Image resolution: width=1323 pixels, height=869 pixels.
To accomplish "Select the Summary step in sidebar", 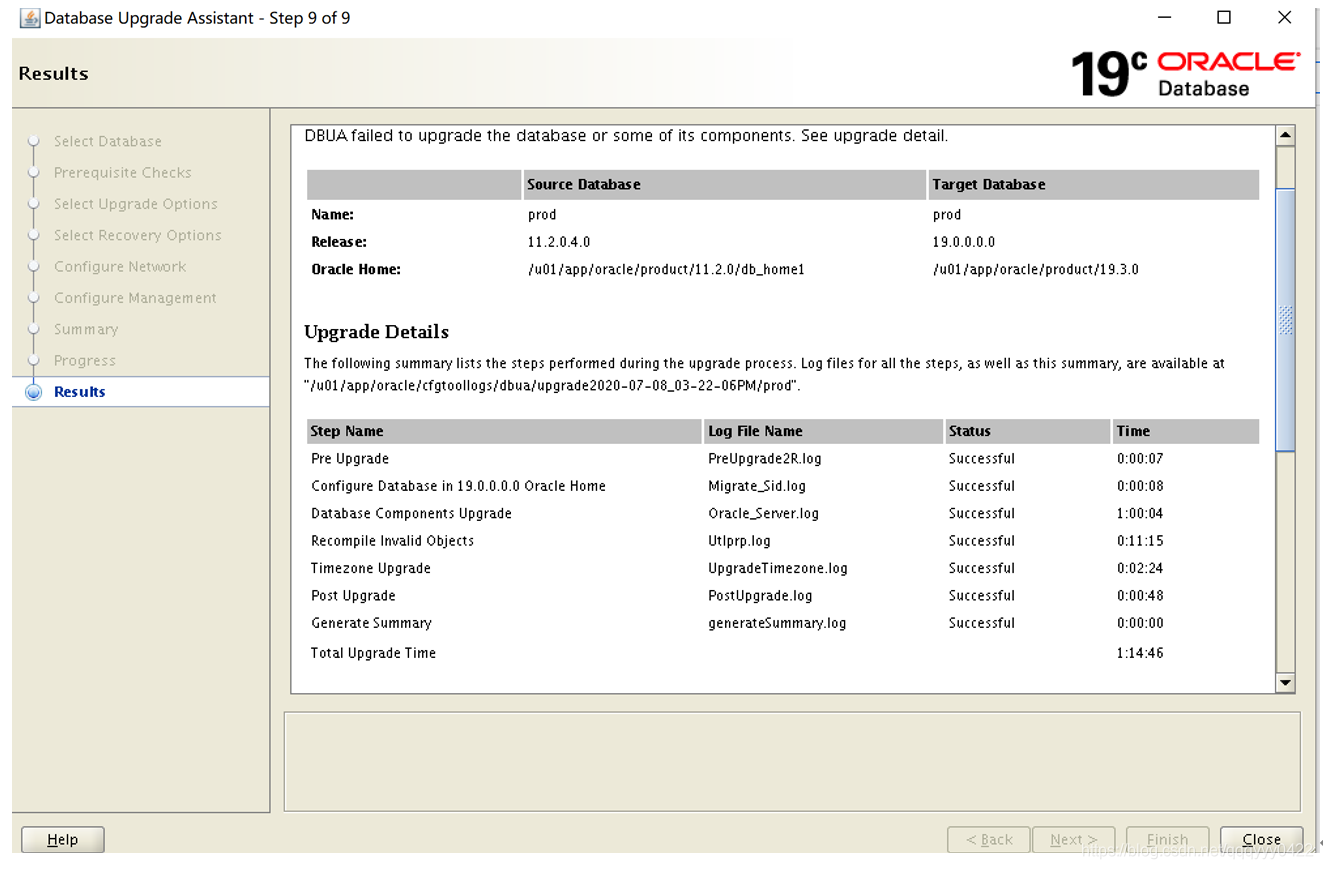I will click(x=86, y=329).
